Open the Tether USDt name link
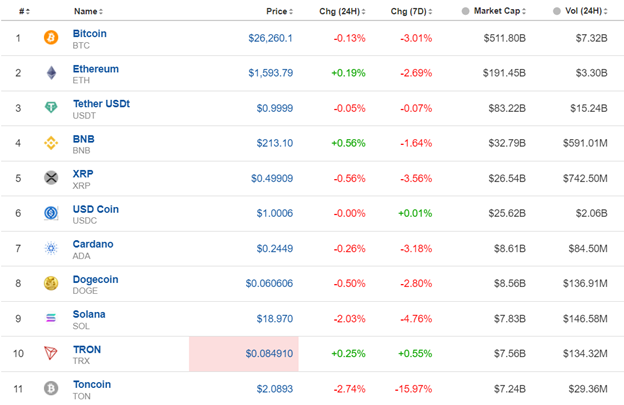Screen dimensions: 624x405 (101, 104)
